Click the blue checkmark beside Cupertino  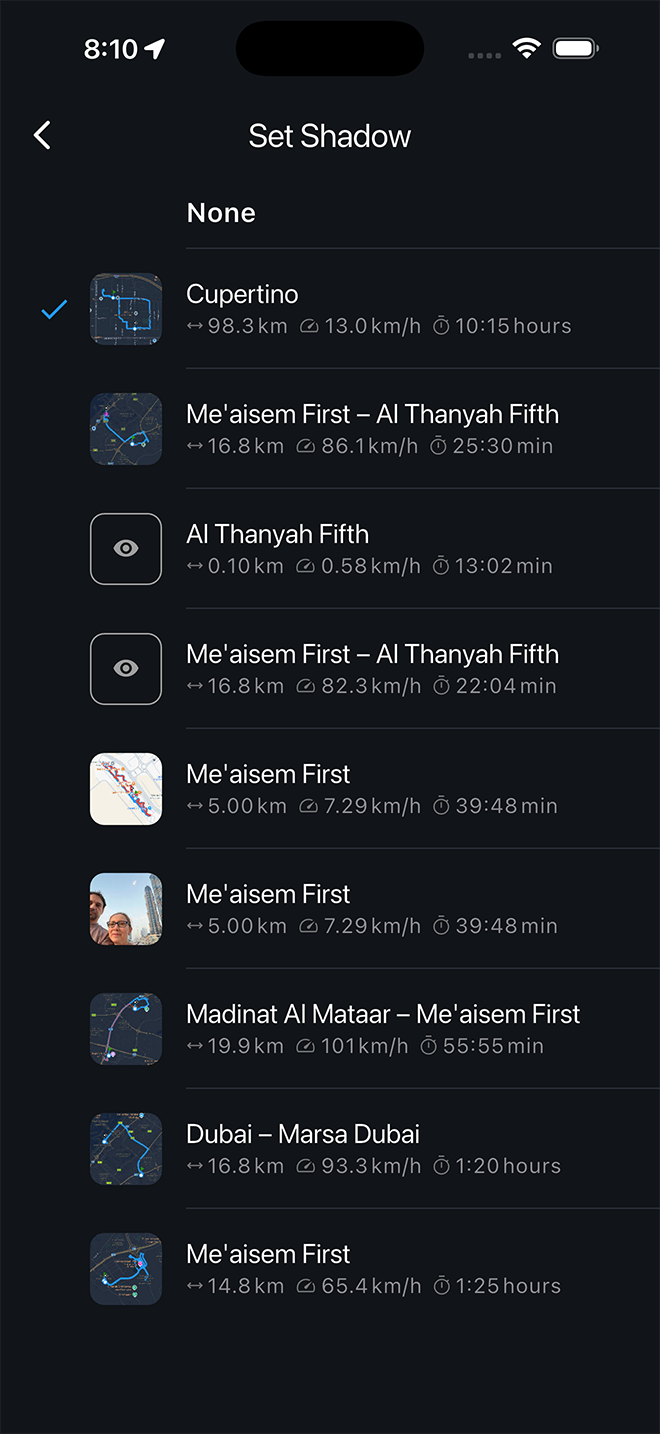point(54,310)
